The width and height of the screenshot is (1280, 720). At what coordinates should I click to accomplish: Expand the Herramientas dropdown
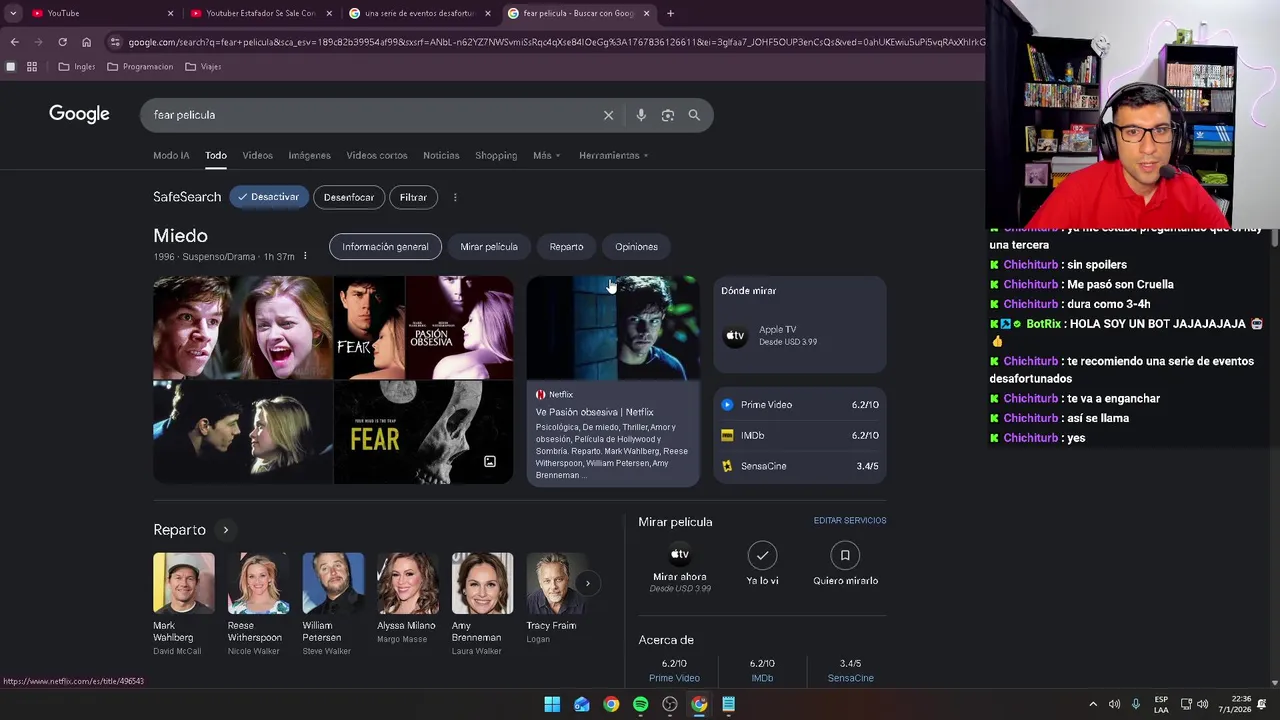click(x=613, y=155)
